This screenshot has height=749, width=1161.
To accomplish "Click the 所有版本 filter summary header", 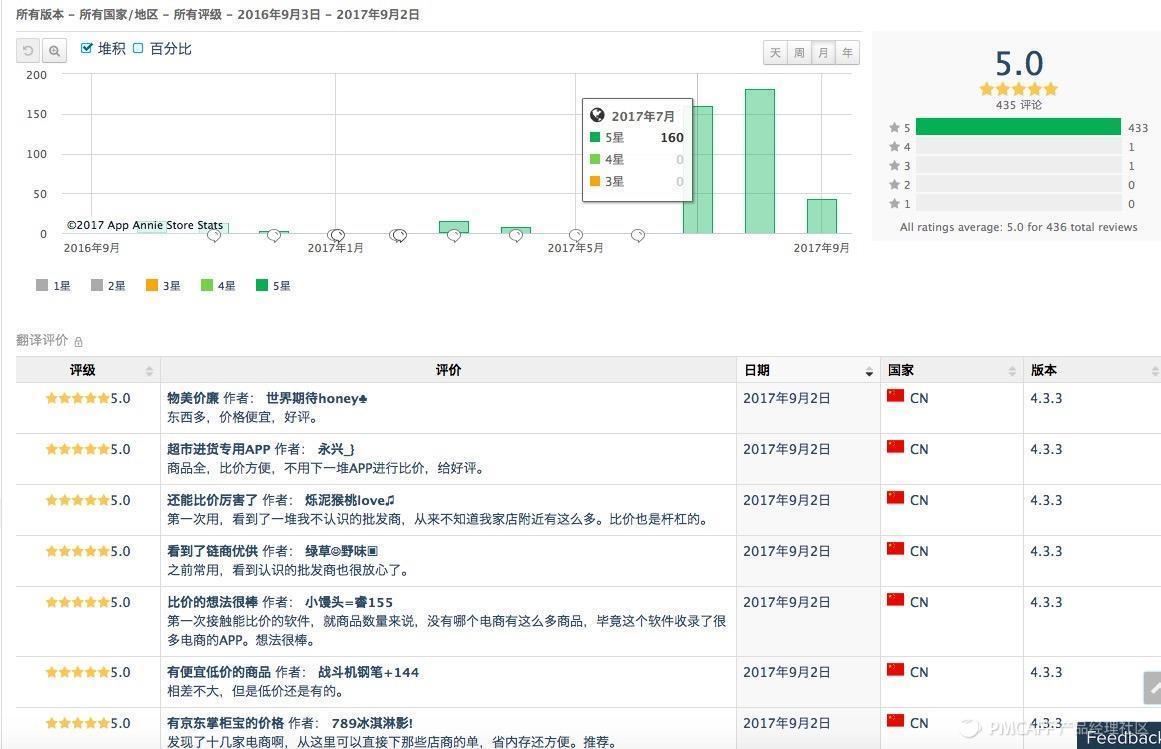I will point(40,14).
